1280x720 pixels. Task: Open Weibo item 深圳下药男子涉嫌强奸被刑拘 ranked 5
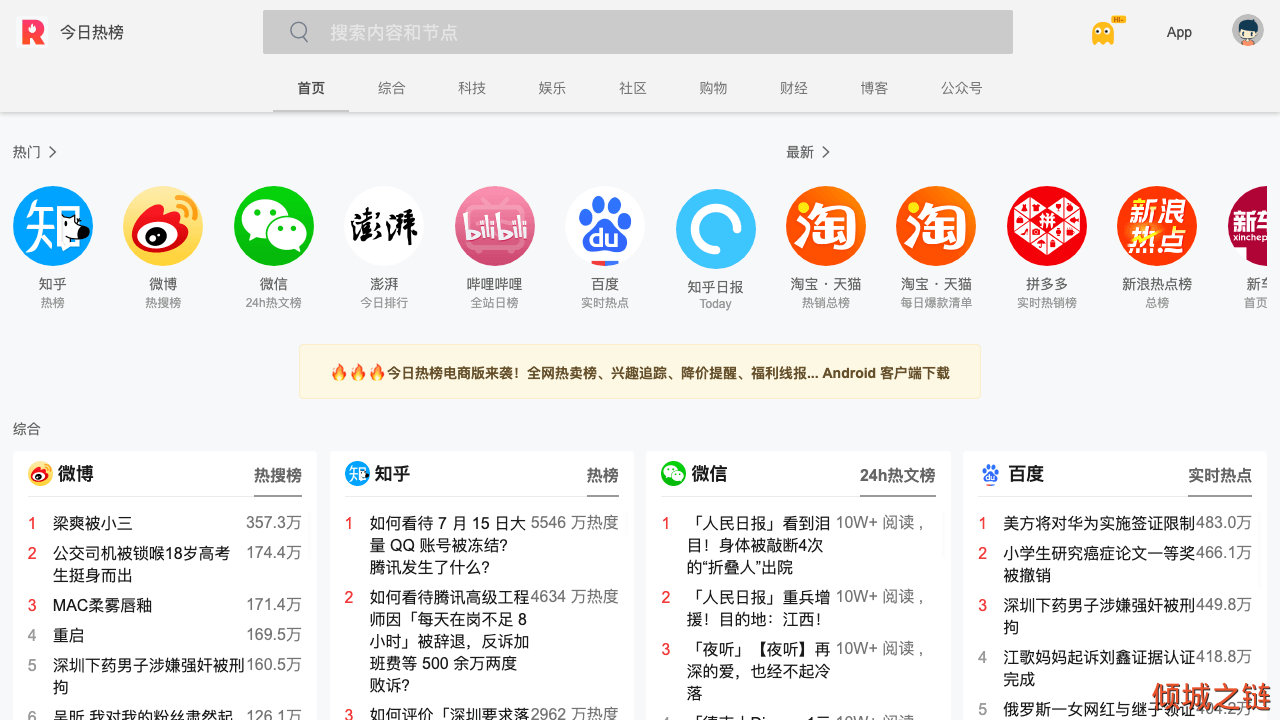149,676
